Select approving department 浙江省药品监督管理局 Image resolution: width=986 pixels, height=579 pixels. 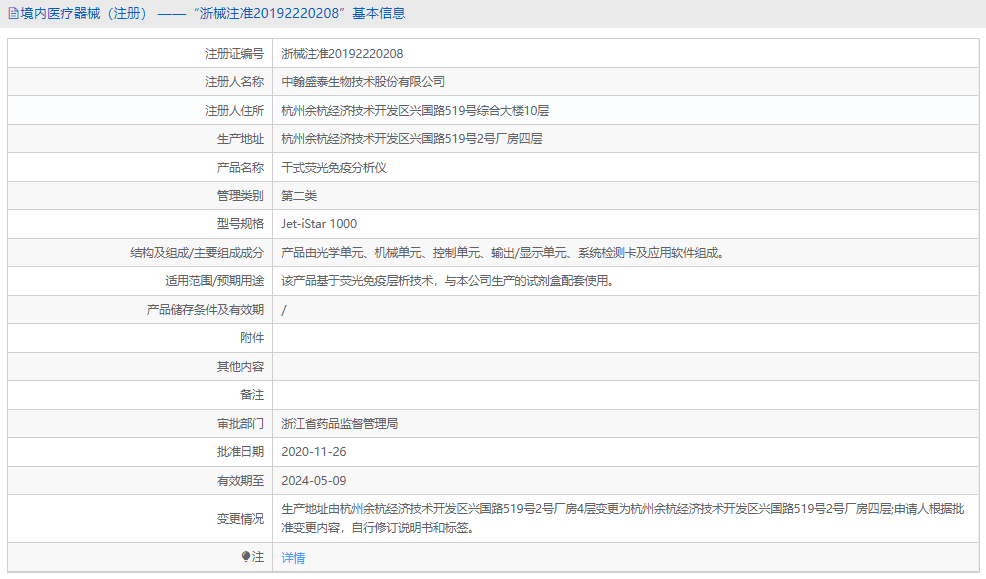340,424
